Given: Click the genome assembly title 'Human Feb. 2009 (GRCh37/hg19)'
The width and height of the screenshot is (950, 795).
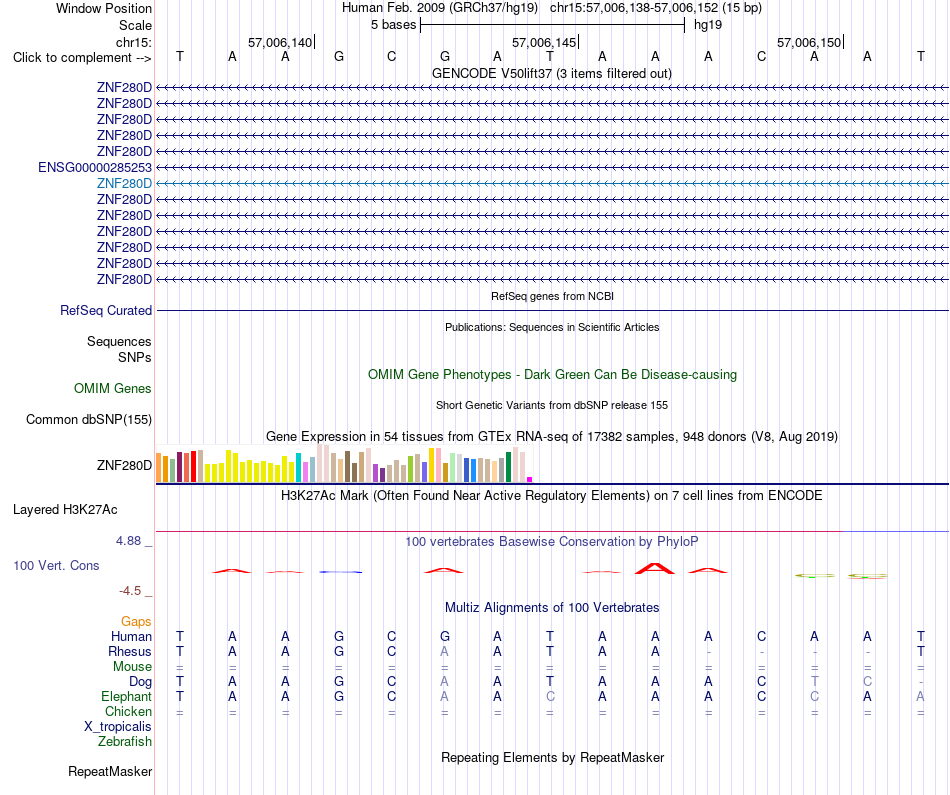Looking at the screenshot, I should [x=440, y=8].
